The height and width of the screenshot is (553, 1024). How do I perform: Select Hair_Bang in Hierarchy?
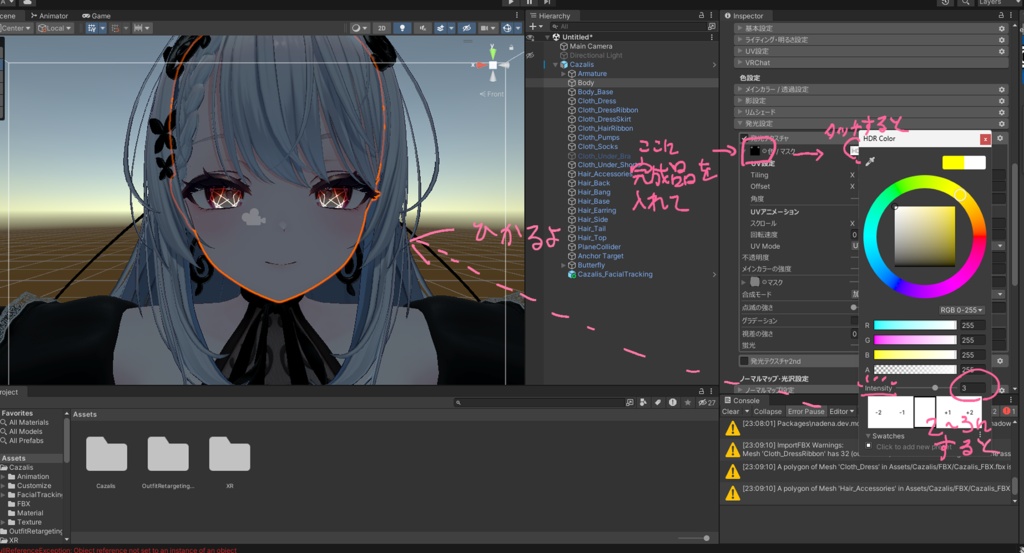click(594, 192)
